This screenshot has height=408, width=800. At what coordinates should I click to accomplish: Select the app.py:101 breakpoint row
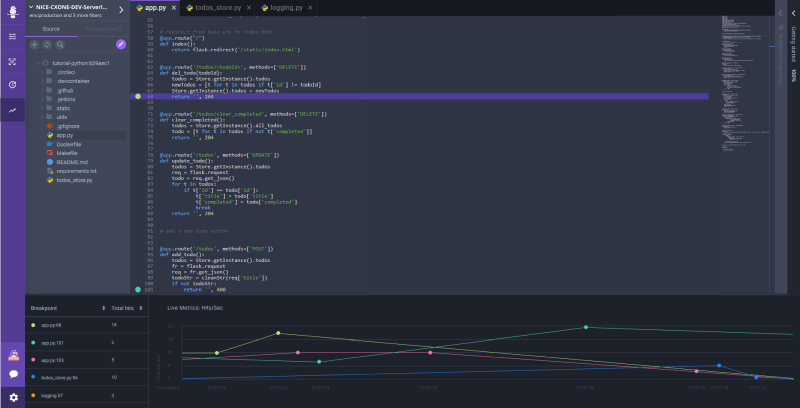87,343
